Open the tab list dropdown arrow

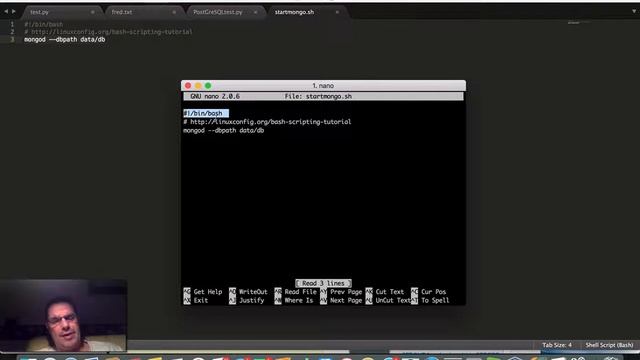point(634,11)
